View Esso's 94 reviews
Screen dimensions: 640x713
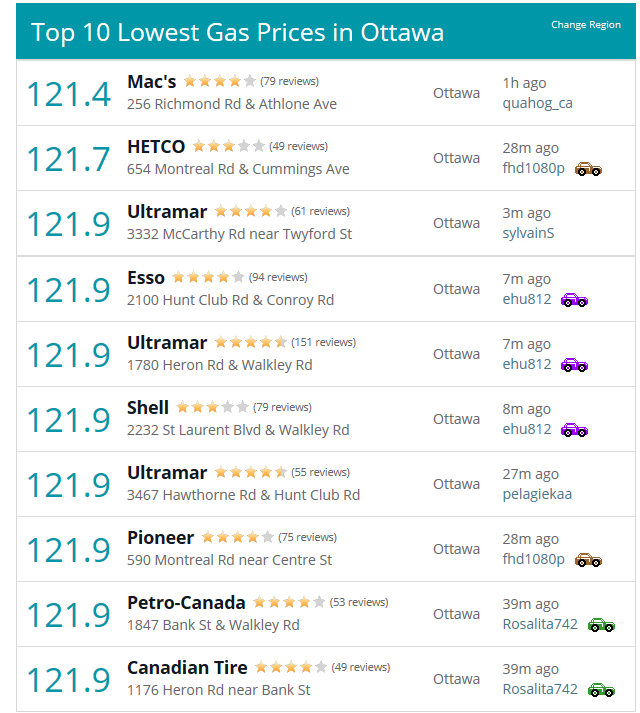tap(278, 277)
